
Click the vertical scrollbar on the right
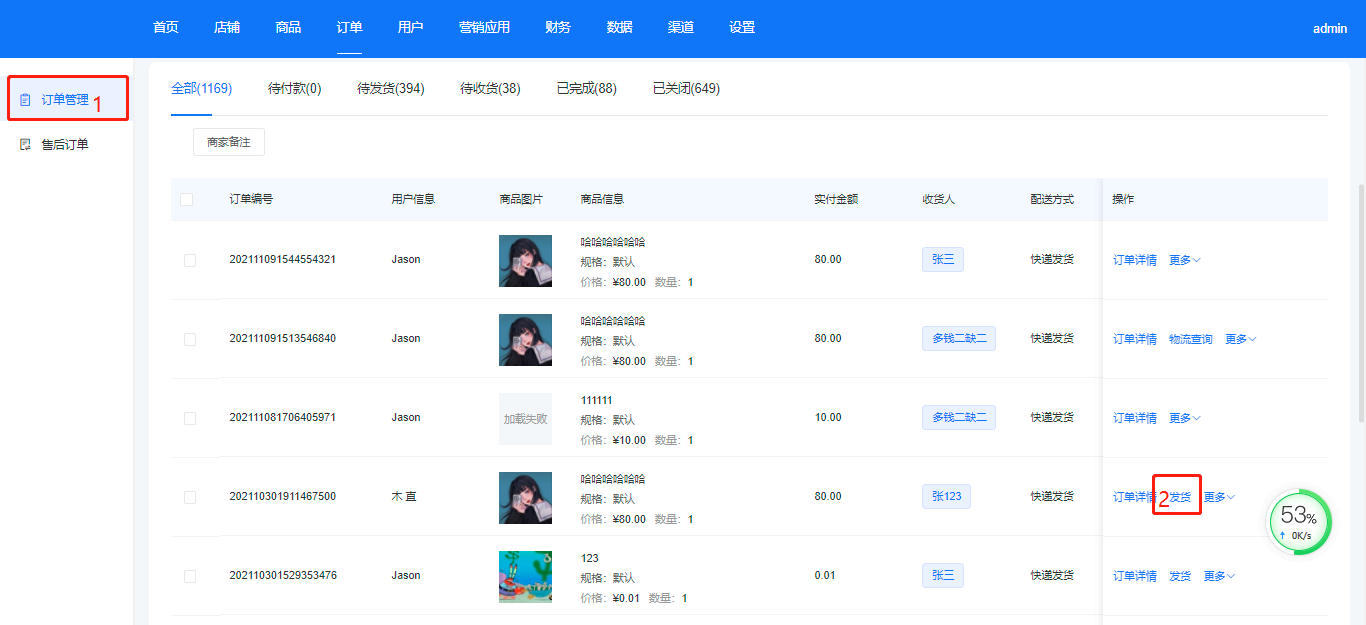click(1360, 300)
